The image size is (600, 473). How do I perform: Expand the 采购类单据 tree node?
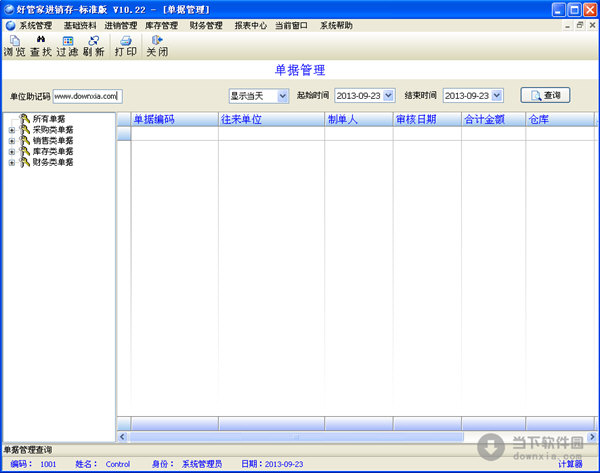(12, 130)
